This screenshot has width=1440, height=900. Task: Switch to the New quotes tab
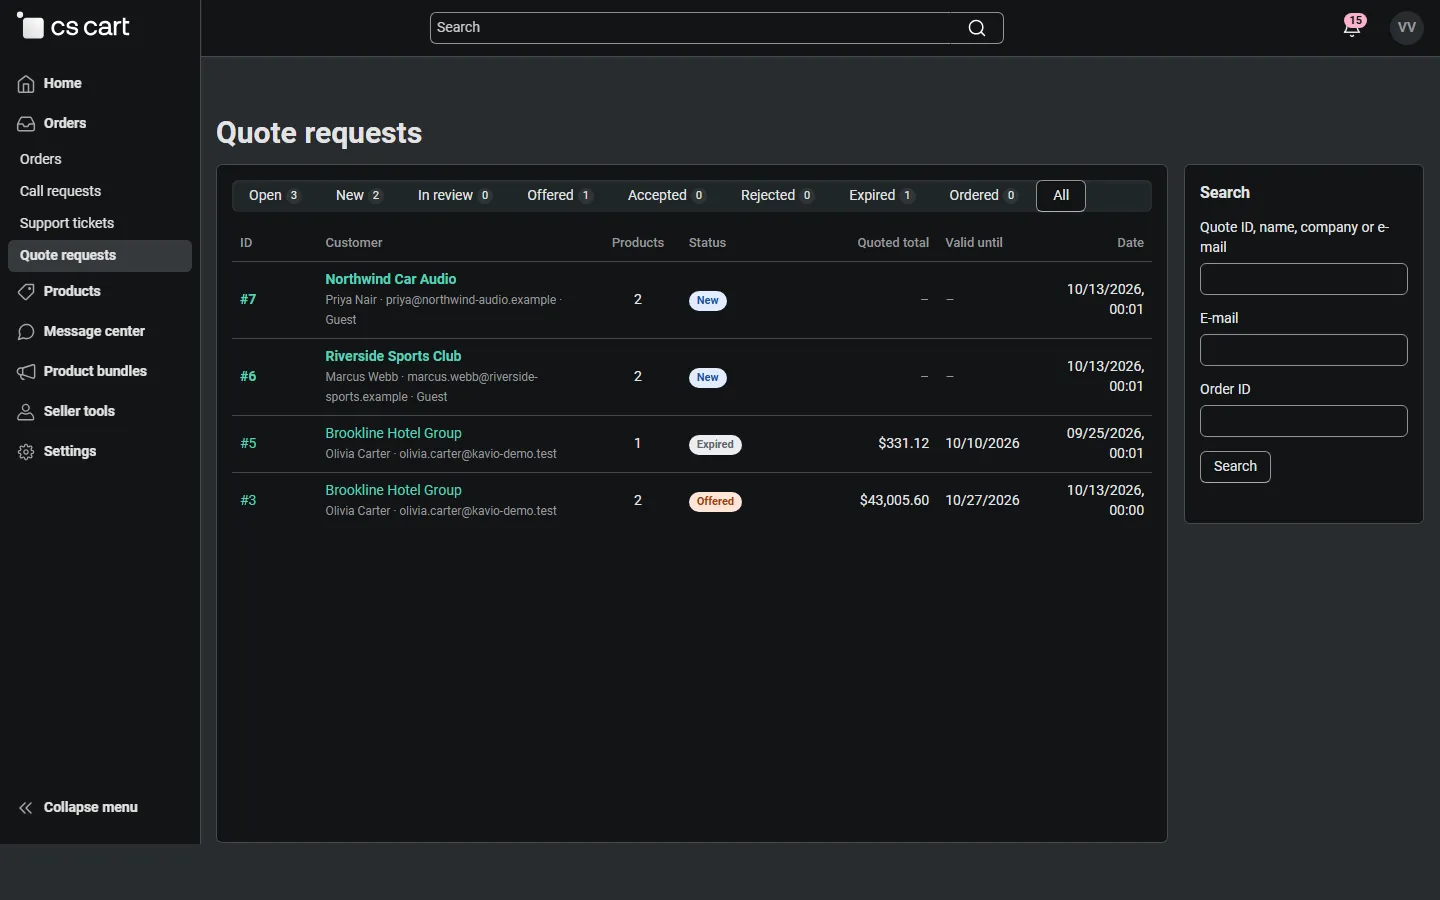[359, 196]
